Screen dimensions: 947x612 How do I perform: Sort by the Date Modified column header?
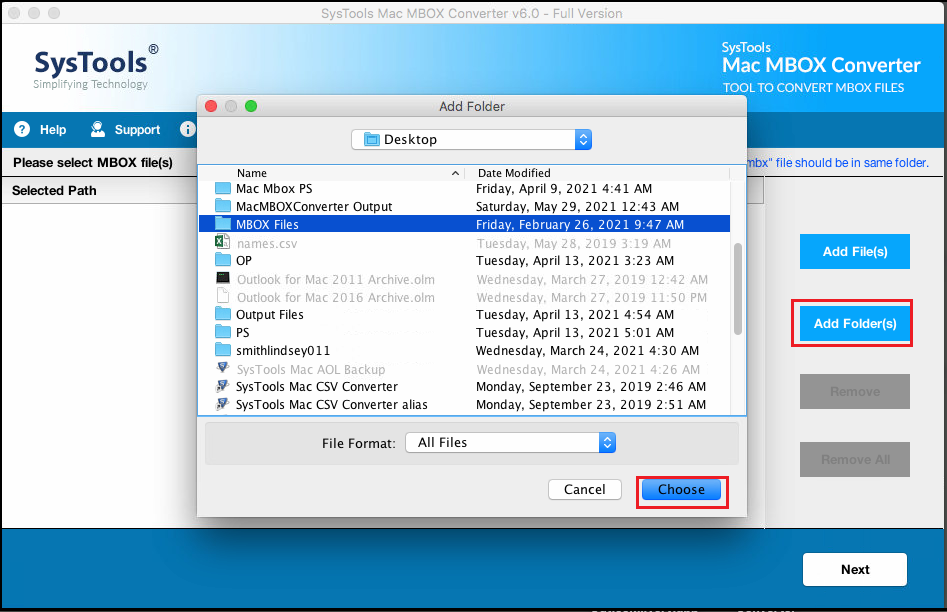click(x=514, y=173)
